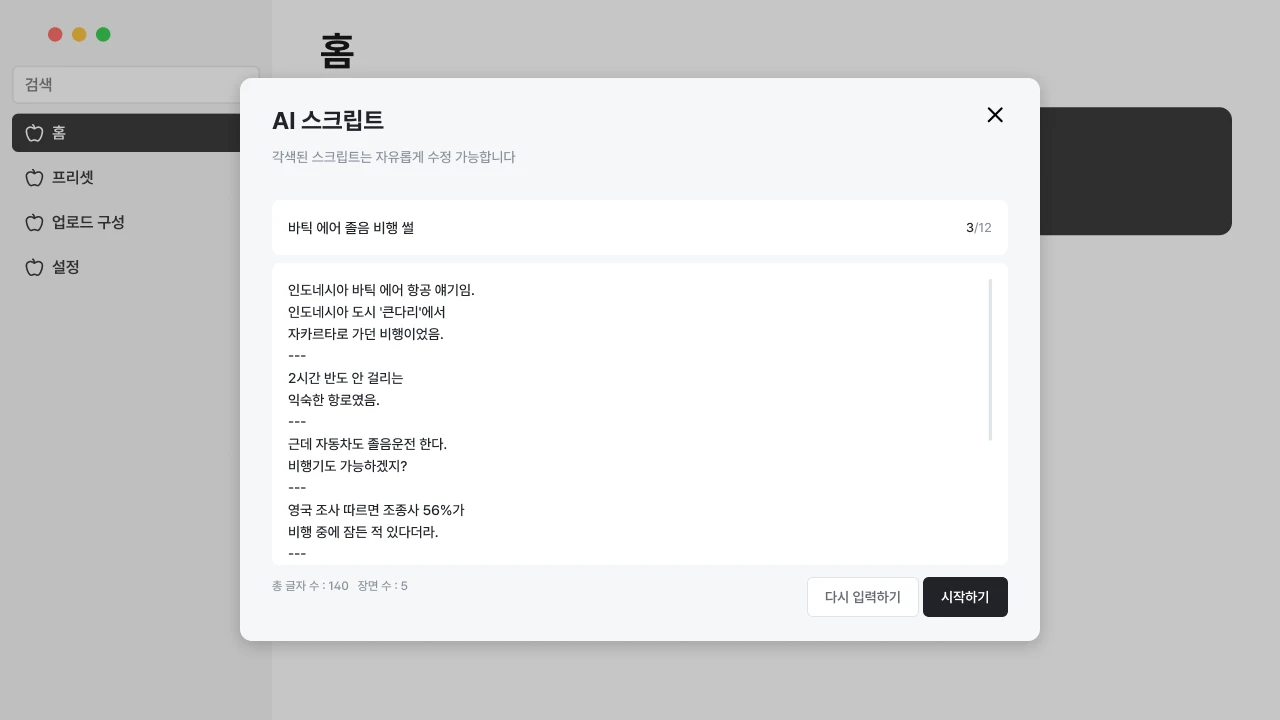Click the line 비행 중에 잠든 적 있다더라.

click(363, 532)
